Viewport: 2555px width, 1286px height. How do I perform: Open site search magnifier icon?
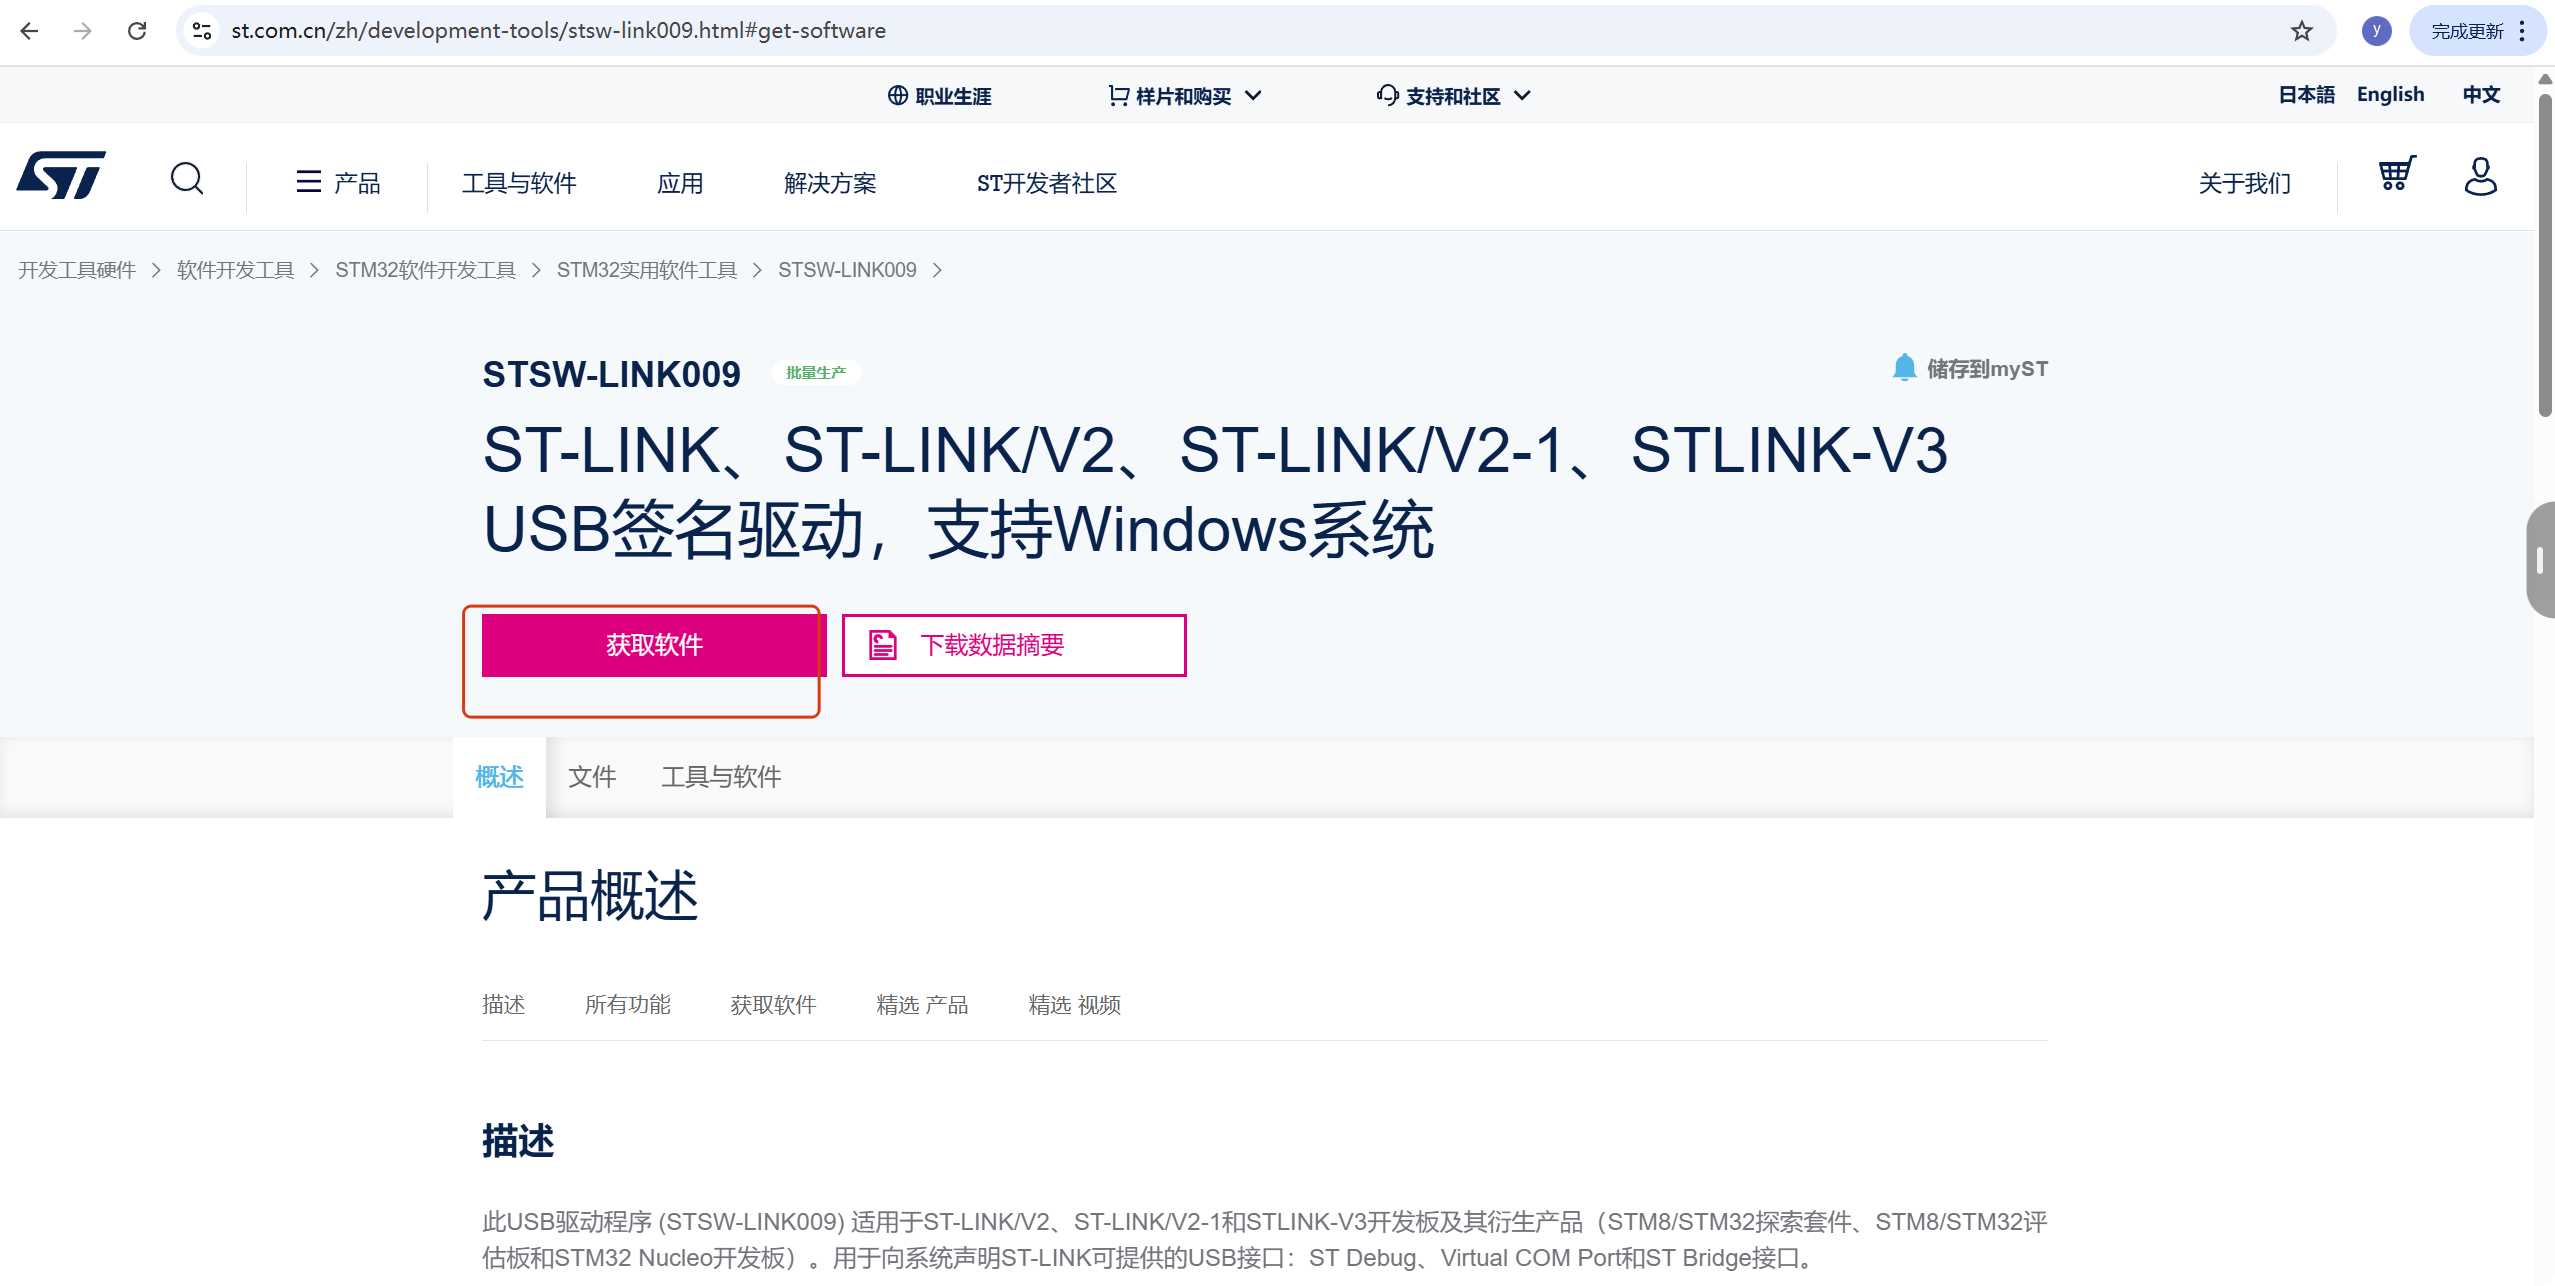coord(187,179)
